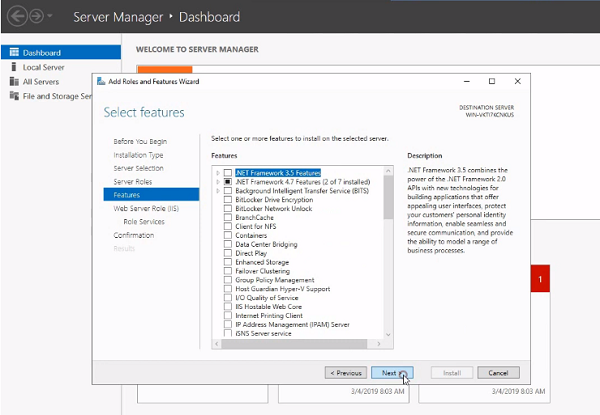Check I/O Quality of Service checkbox
This screenshot has width=600, height=415.
(x=228, y=298)
